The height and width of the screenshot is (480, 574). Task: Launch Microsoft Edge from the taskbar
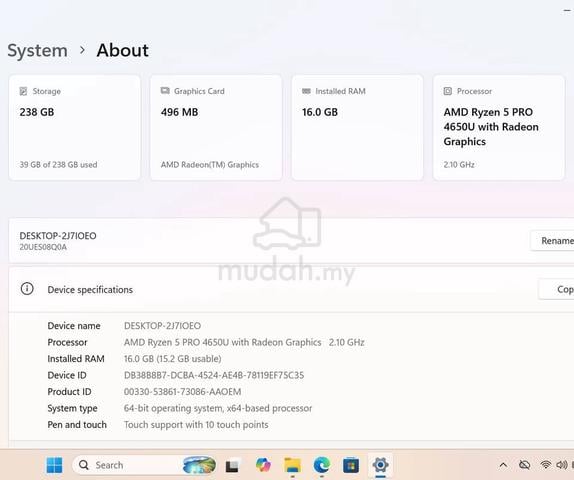pos(322,465)
